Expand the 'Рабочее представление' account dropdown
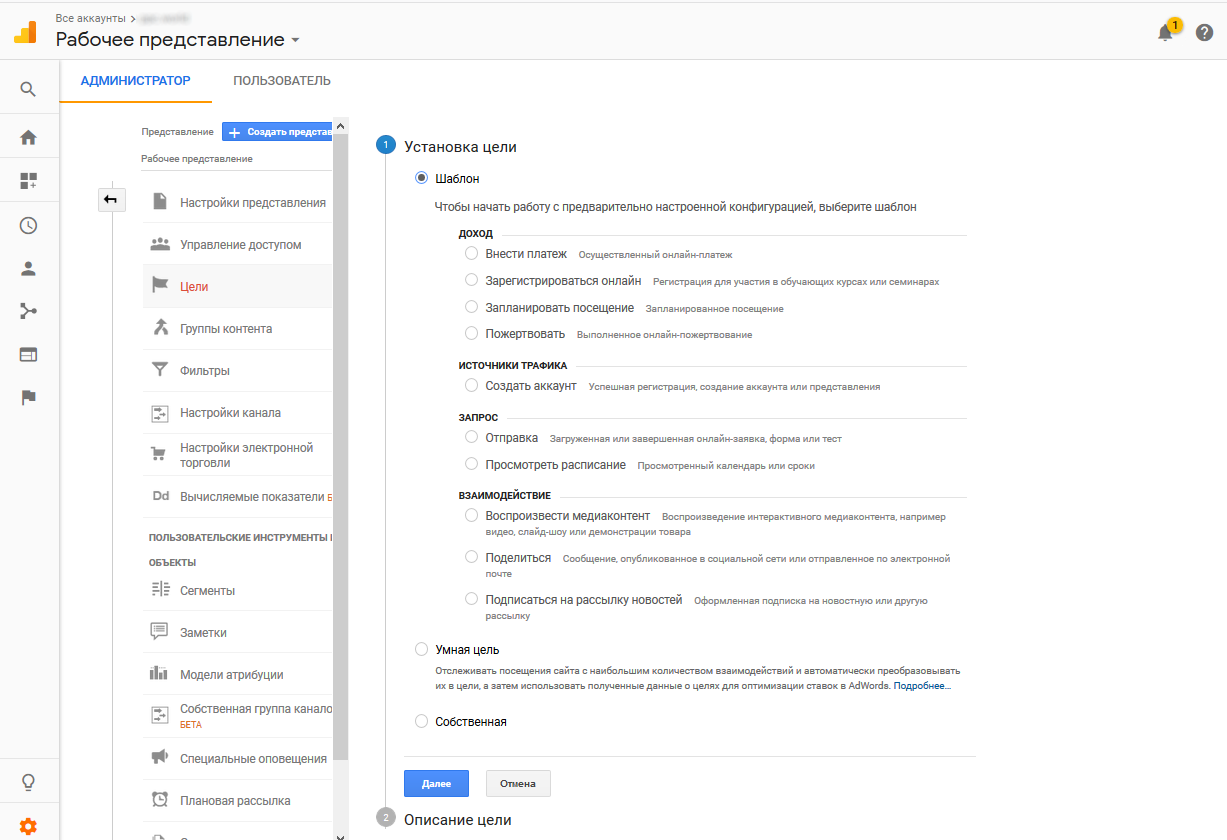The width and height of the screenshot is (1227, 840). pyautogui.click(x=178, y=40)
